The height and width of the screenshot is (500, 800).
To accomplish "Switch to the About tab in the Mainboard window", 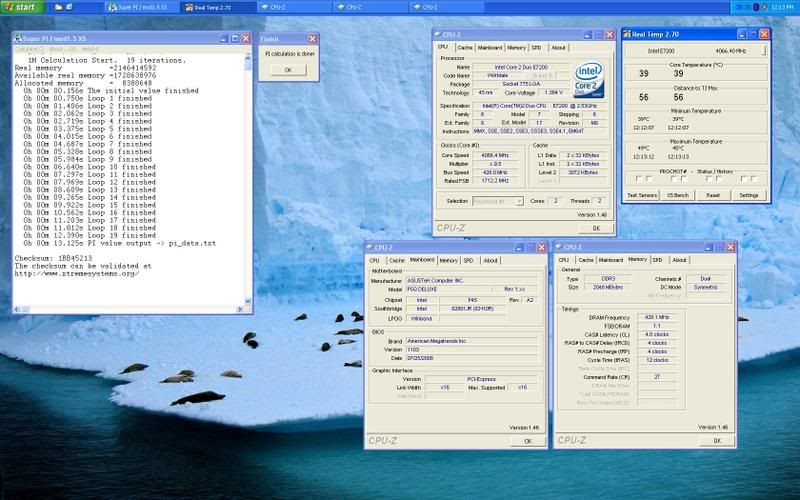I will (x=491, y=260).
